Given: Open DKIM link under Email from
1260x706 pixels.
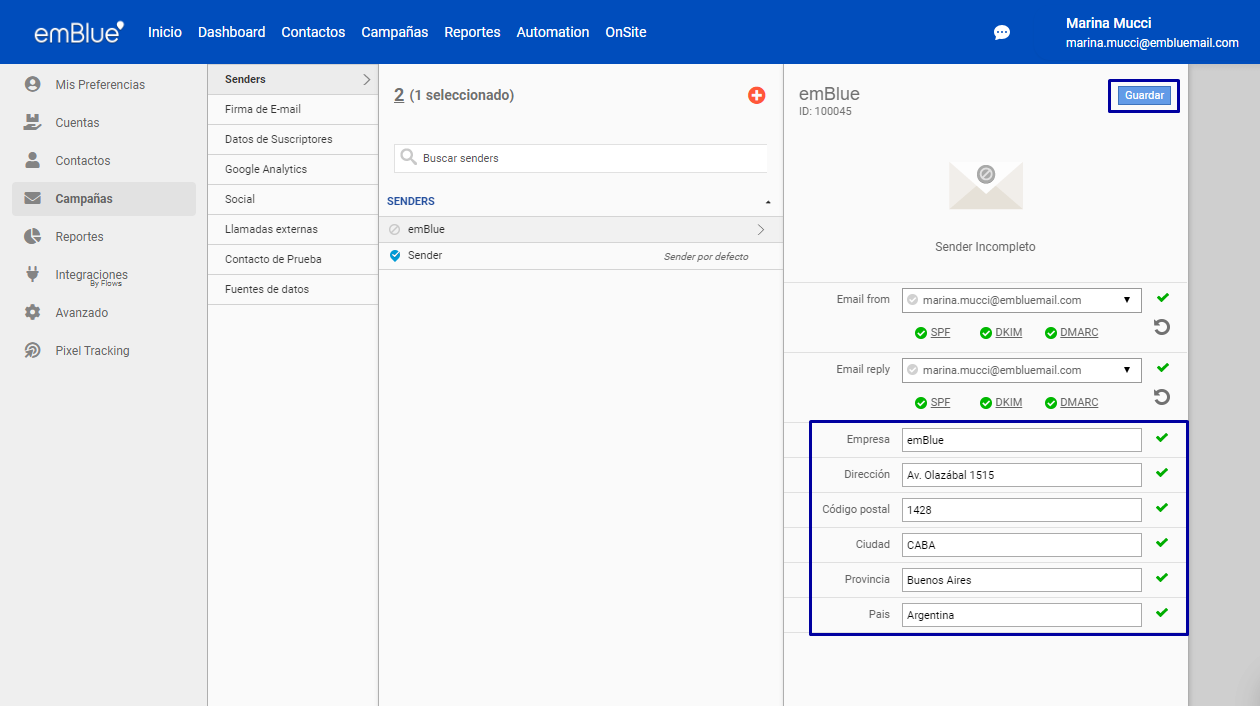Looking at the screenshot, I should 1008,333.
